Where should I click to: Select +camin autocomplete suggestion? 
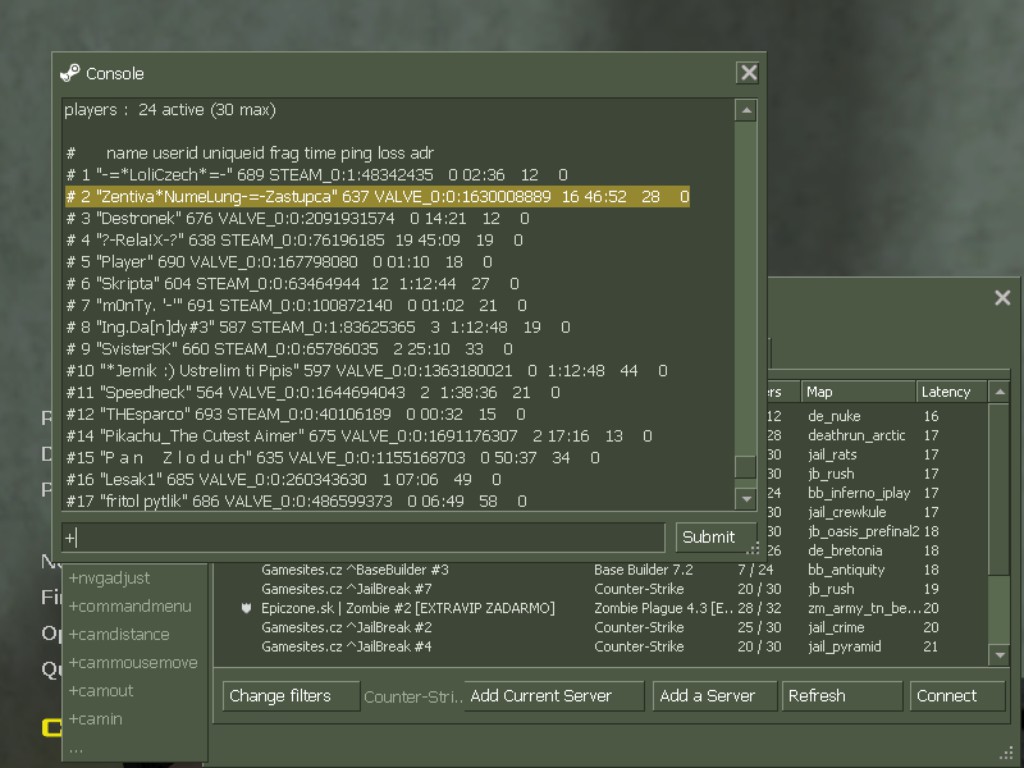(95, 718)
